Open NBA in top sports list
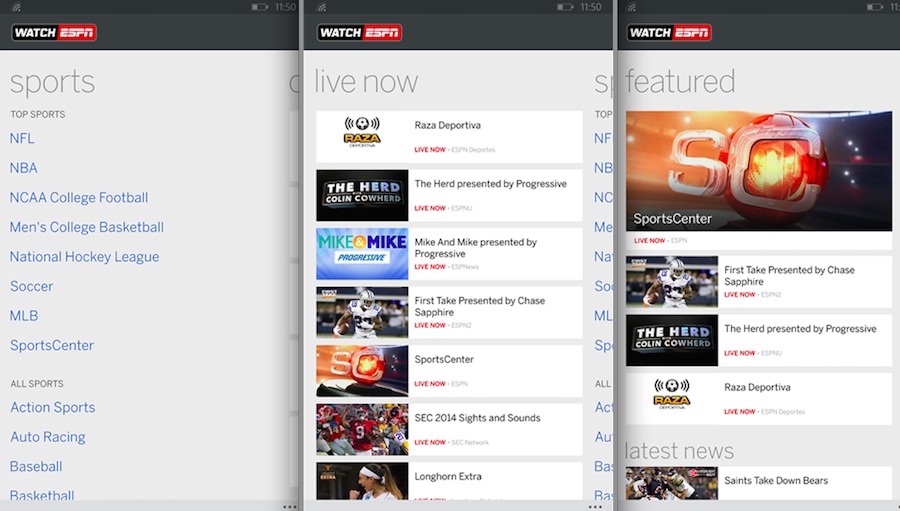 24,168
